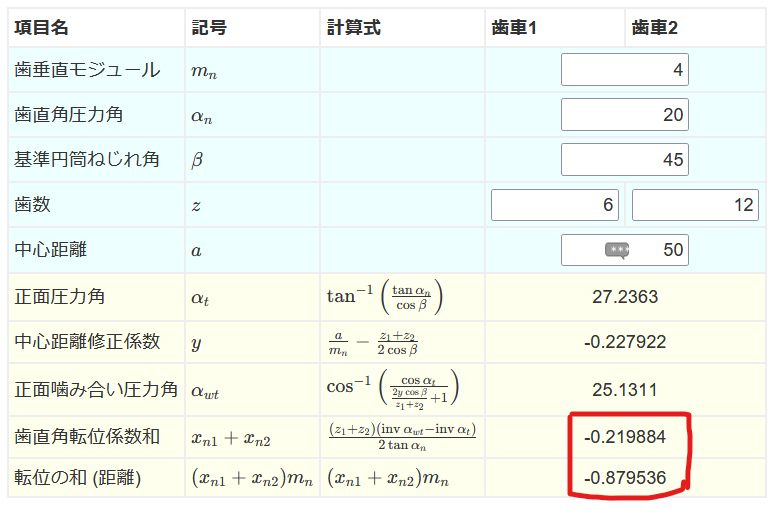Click the result value -0.227922
The image size is (780, 515).
(625, 342)
